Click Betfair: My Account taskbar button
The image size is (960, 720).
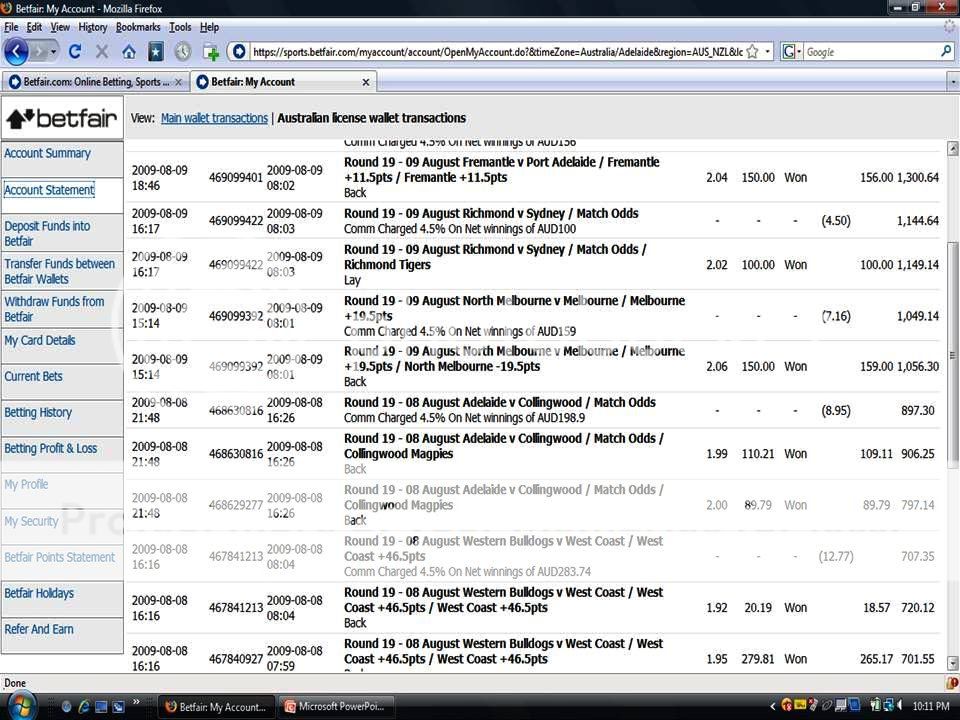(216, 707)
